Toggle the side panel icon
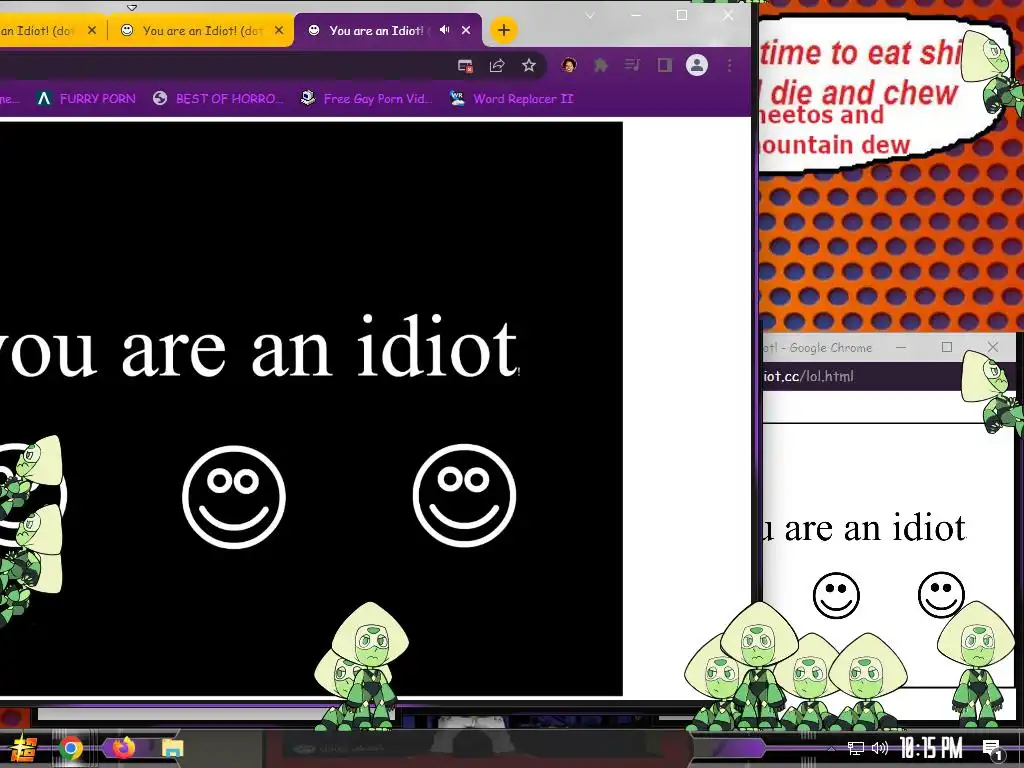Image resolution: width=1024 pixels, height=768 pixels. (x=665, y=65)
